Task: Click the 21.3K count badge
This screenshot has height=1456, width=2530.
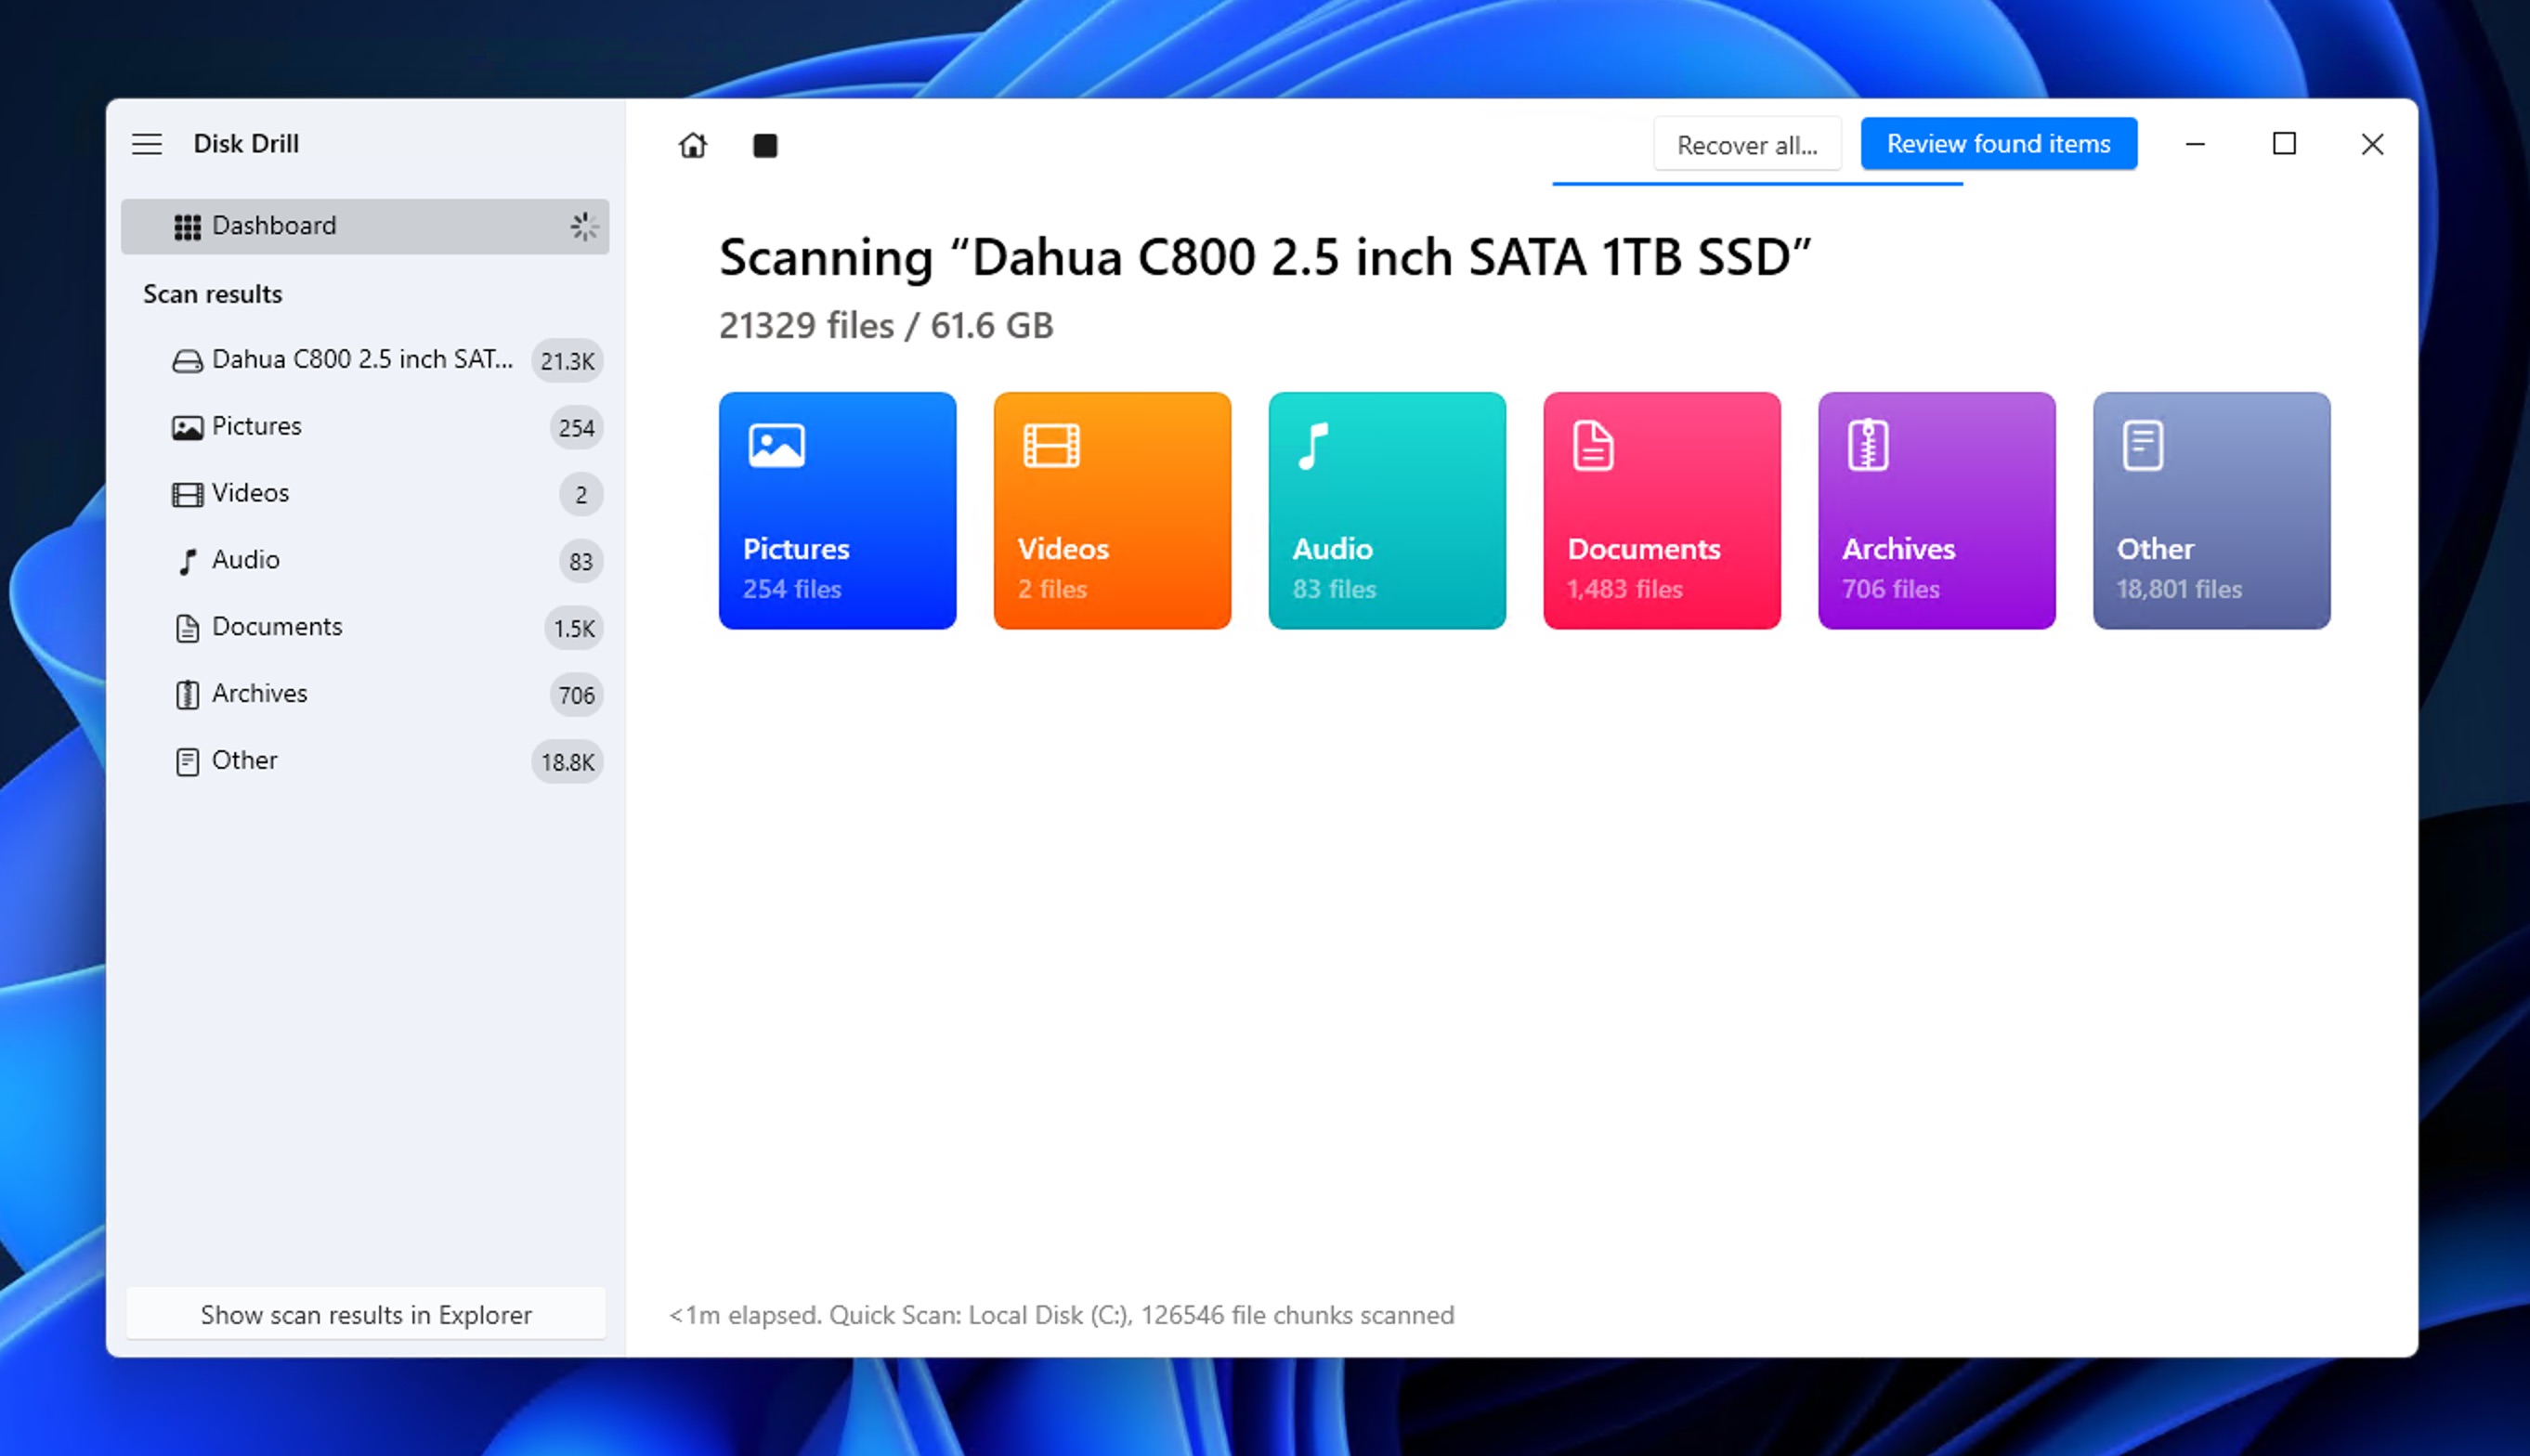Action: click(x=567, y=361)
